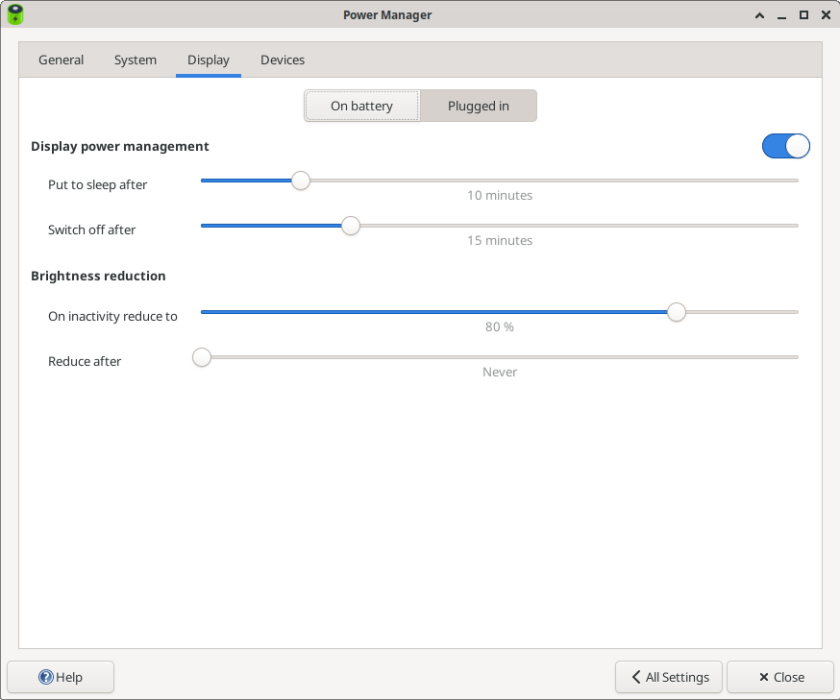Image resolution: width=840 pixels, height=700 pixels.
Task: Switch to the Devices tab
Action: [x=282, y=60]
